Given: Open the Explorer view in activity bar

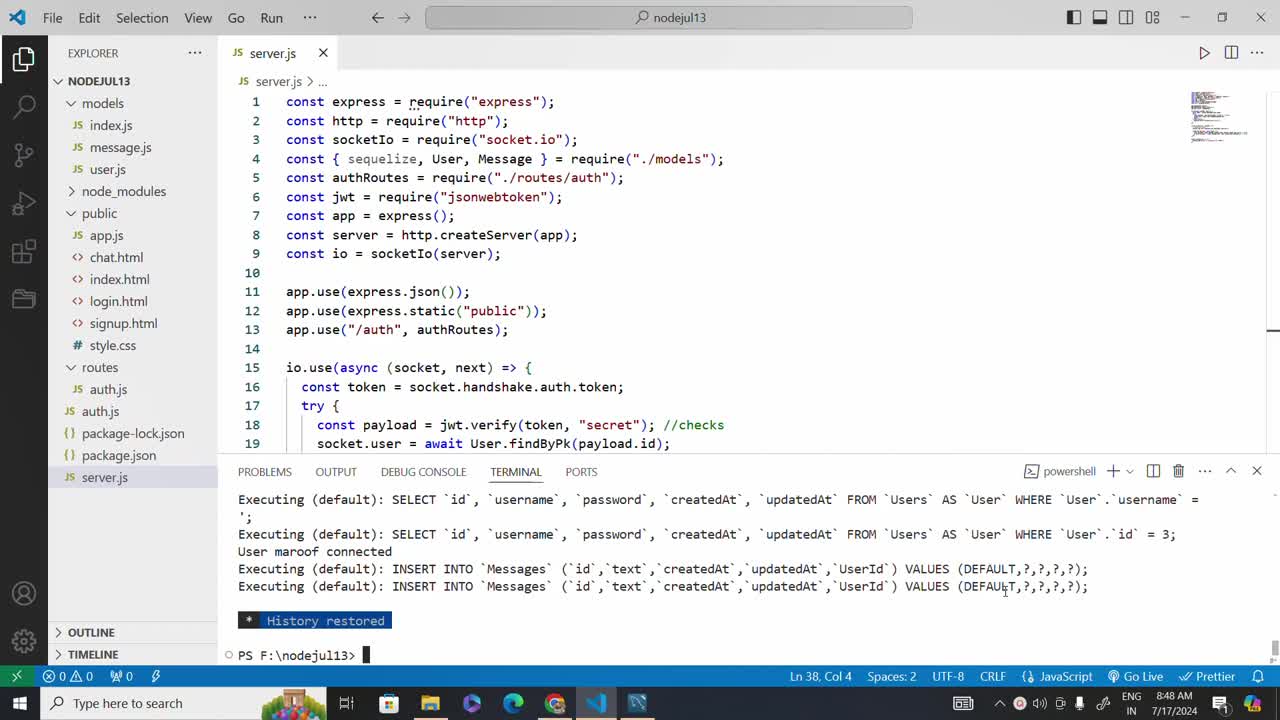Looking at the screenshot, I should (24, 60).
